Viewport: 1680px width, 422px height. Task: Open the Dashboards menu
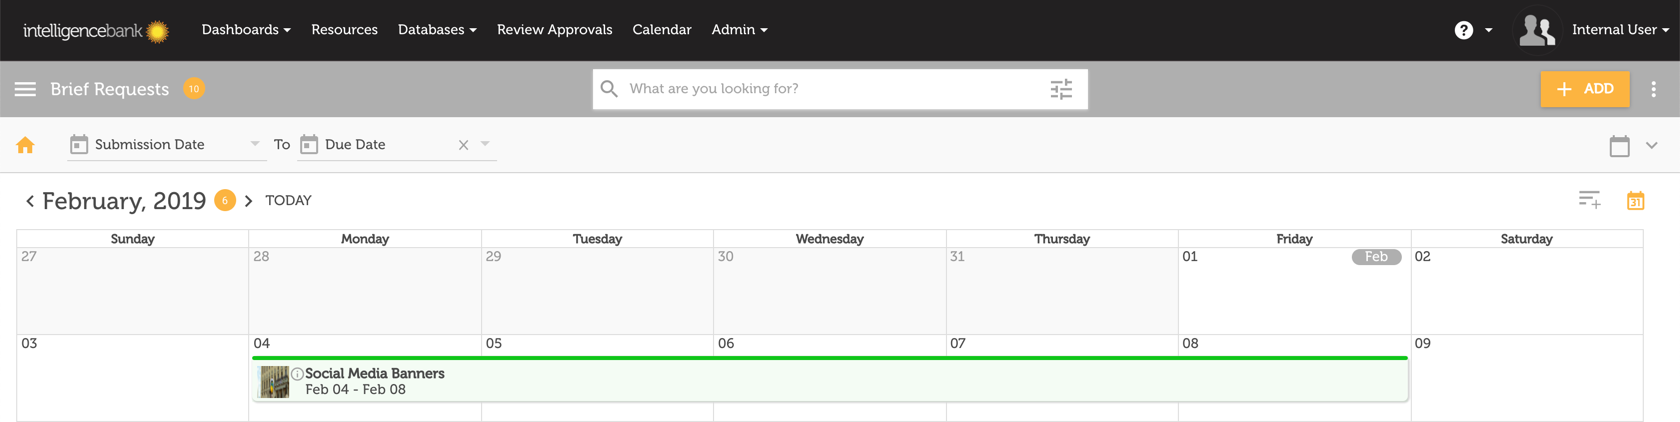point(245,30)
